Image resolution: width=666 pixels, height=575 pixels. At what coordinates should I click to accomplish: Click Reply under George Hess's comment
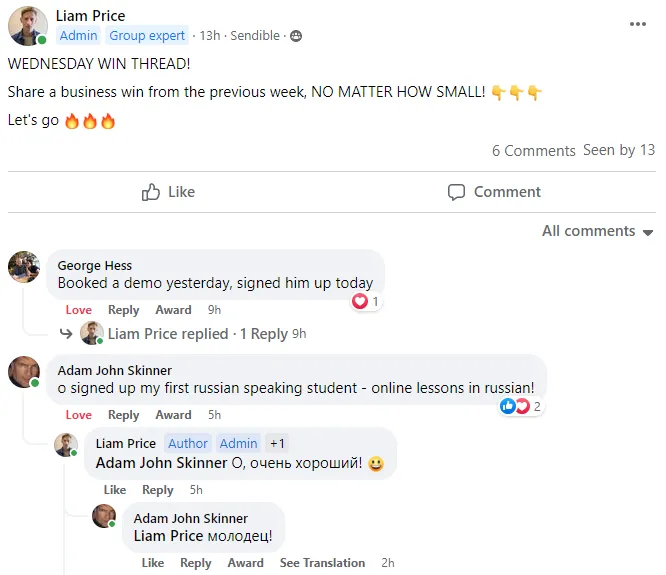click(x=124, y=310)
